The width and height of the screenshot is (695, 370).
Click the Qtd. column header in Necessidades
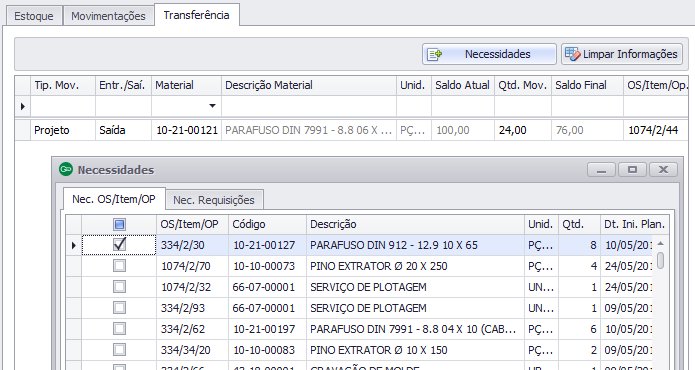(579, 224)
